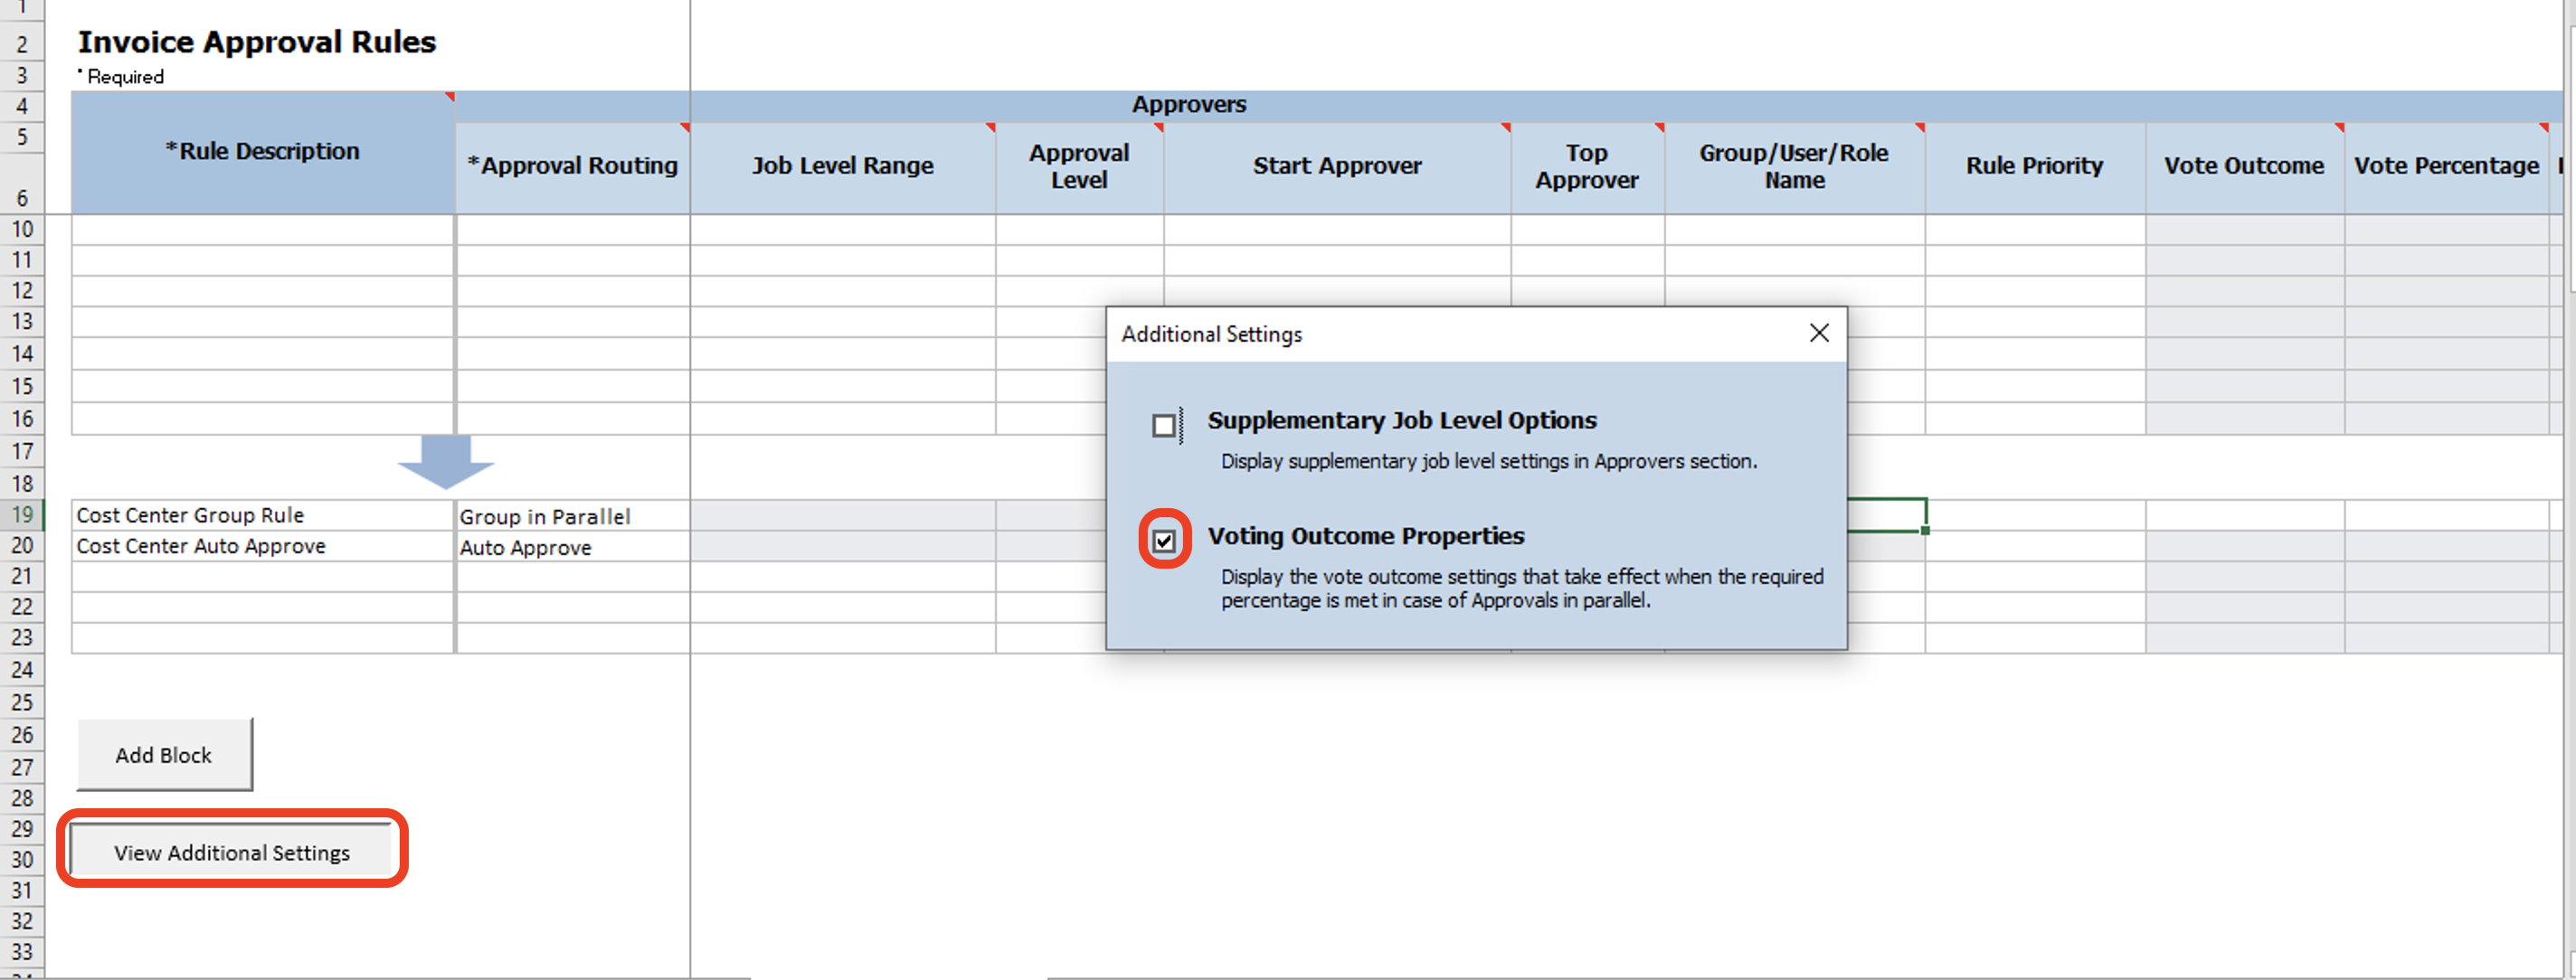The width and height of the screenshot is (2576, 980).
Task: Check the Supplementary Job Level Options checkbox
Action: click(x=1164, y=426)
